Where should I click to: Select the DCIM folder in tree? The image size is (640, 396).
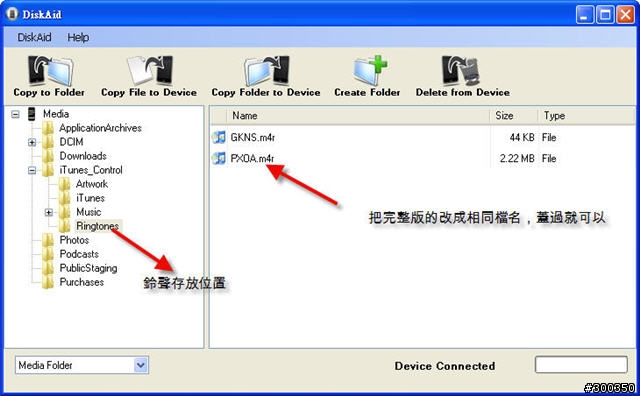tap(71, 142)
